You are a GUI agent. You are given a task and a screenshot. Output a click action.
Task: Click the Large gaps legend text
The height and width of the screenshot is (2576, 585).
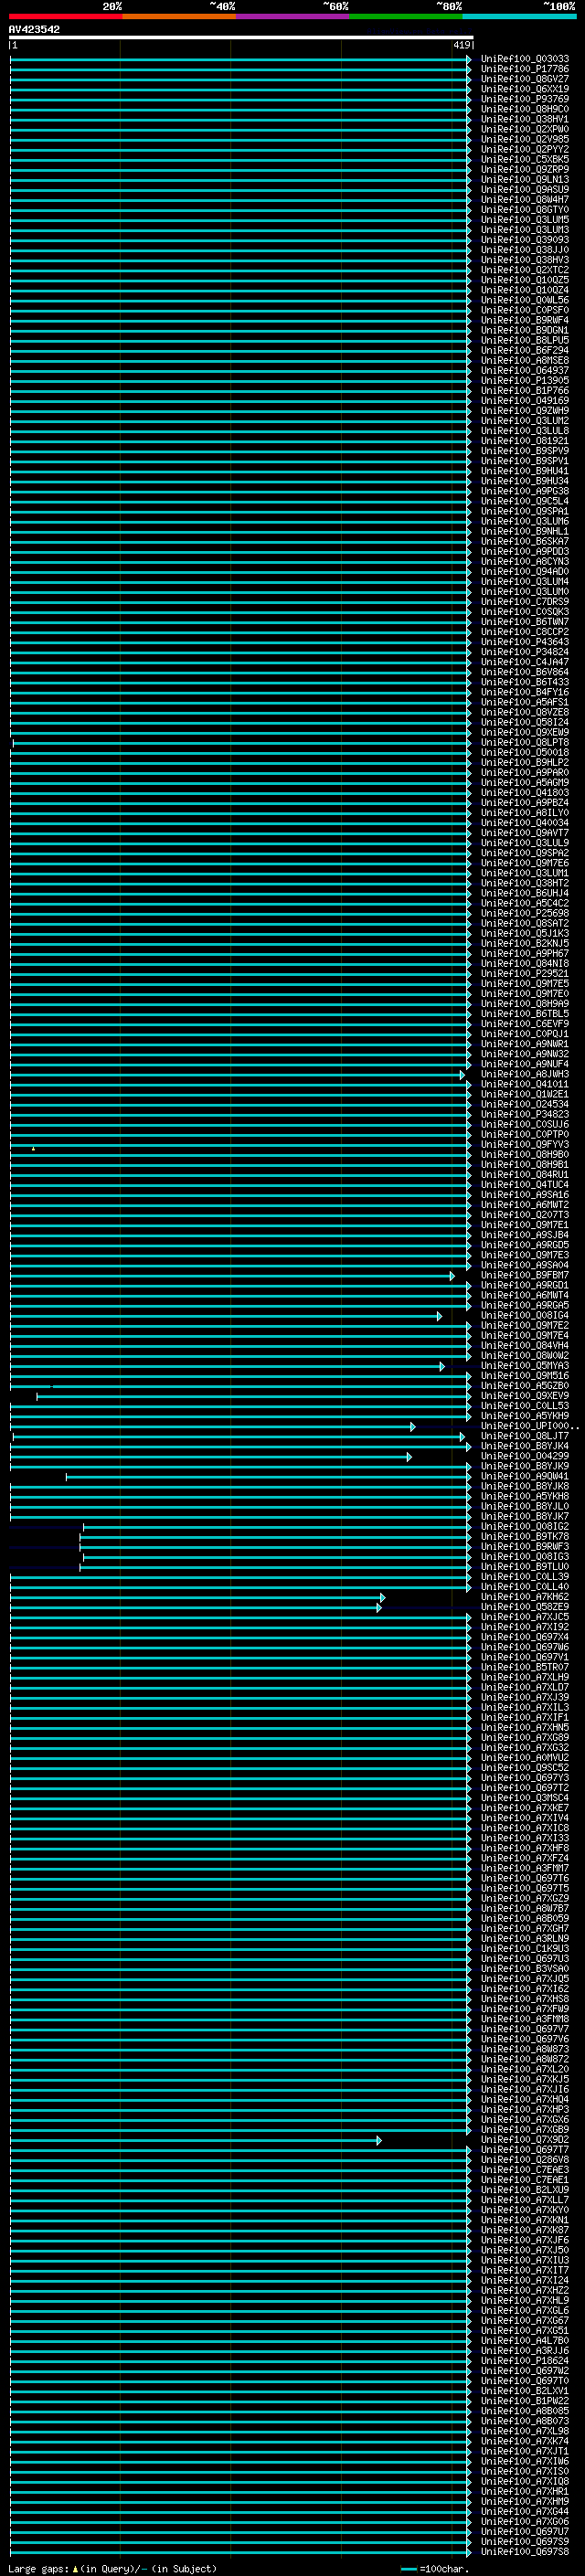pos(113,2568)
